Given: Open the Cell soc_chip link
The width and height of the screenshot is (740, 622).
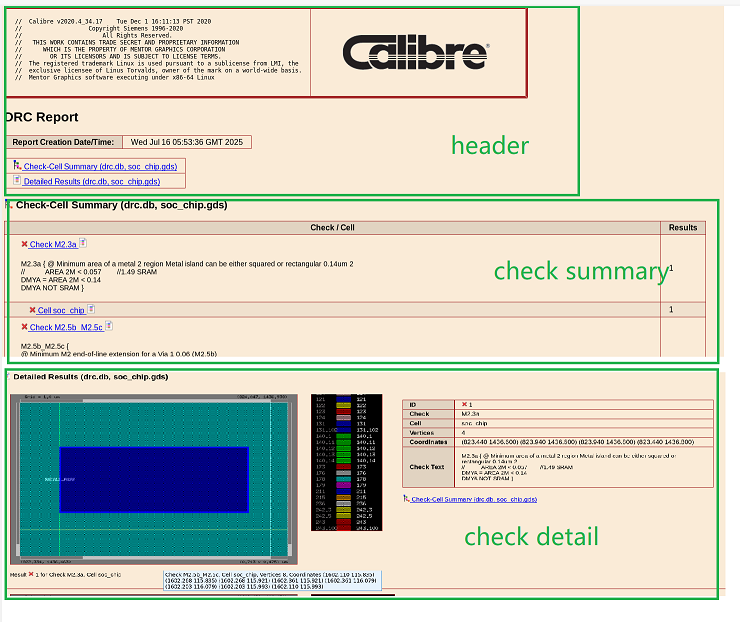Looking at the screenshot, I should [61, 311].
